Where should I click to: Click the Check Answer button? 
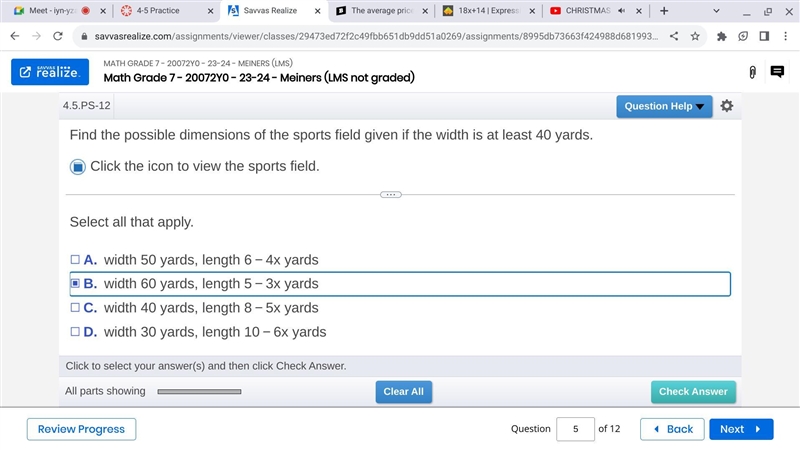[x=693, y=392]
